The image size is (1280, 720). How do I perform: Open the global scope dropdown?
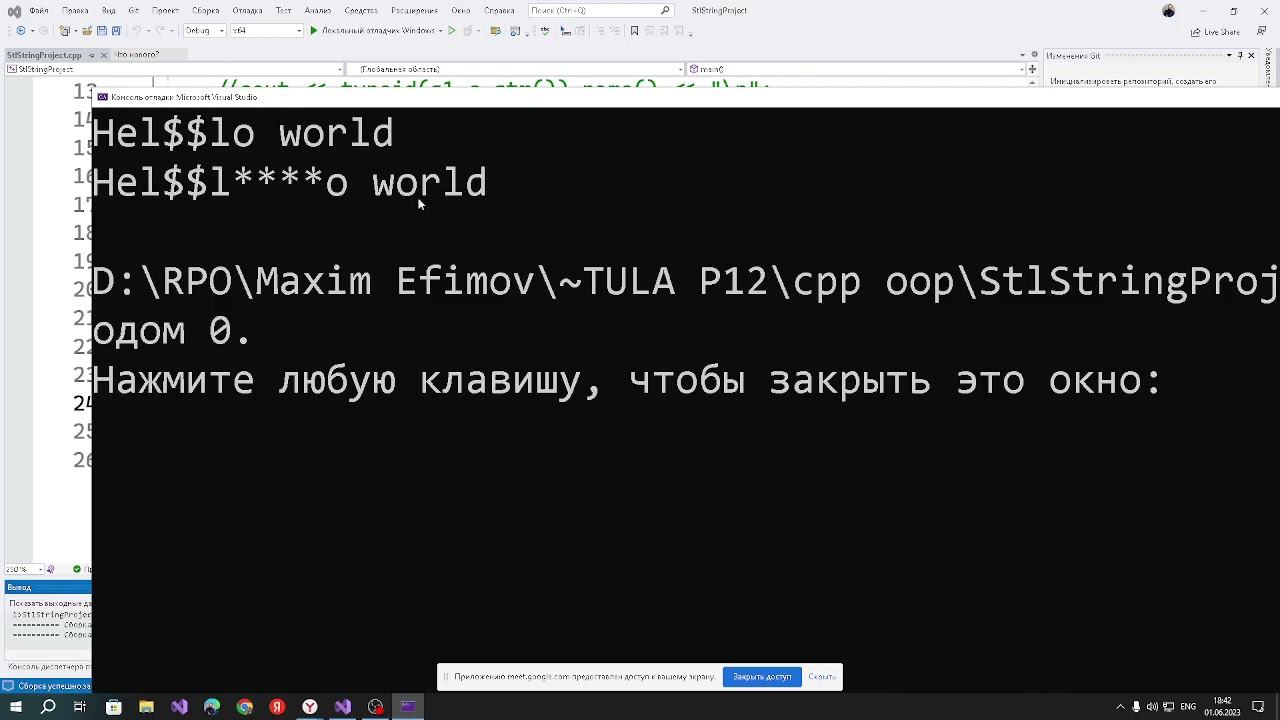pos(516,69)
